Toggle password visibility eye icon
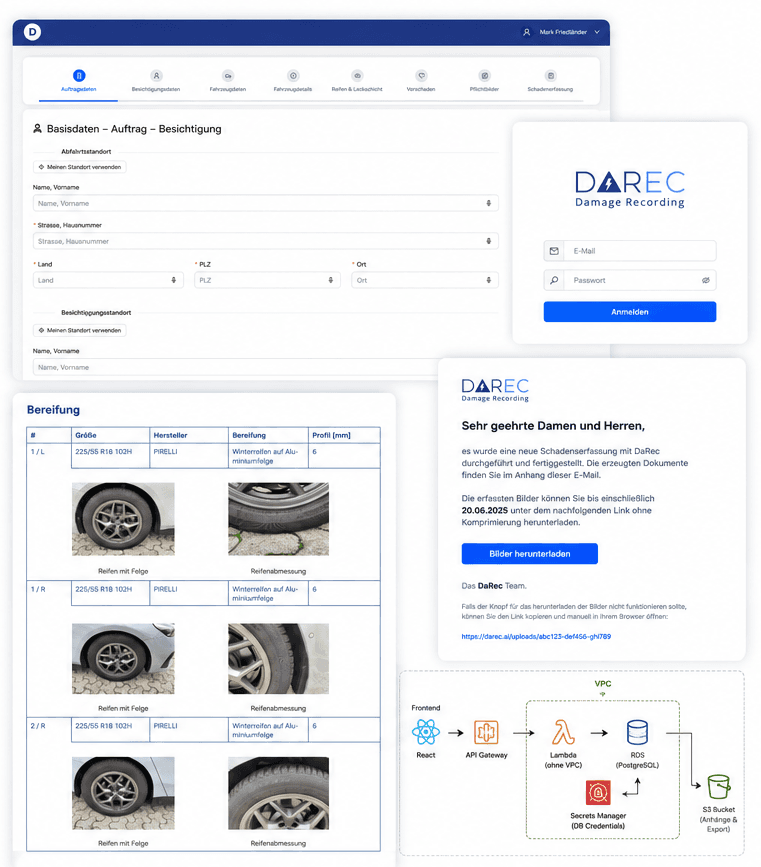The image size is (761, 867). (x=706, y=280)
